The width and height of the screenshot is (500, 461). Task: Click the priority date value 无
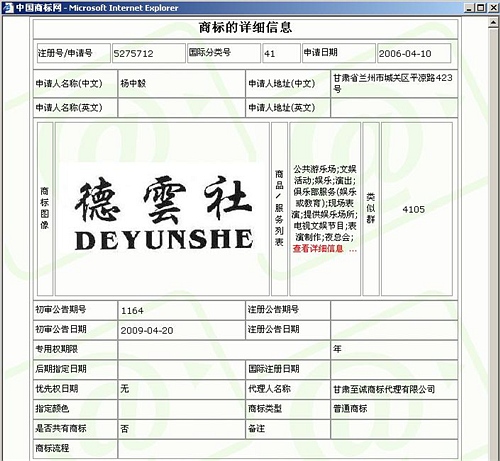pyautogui.click(x=125, y=389)
